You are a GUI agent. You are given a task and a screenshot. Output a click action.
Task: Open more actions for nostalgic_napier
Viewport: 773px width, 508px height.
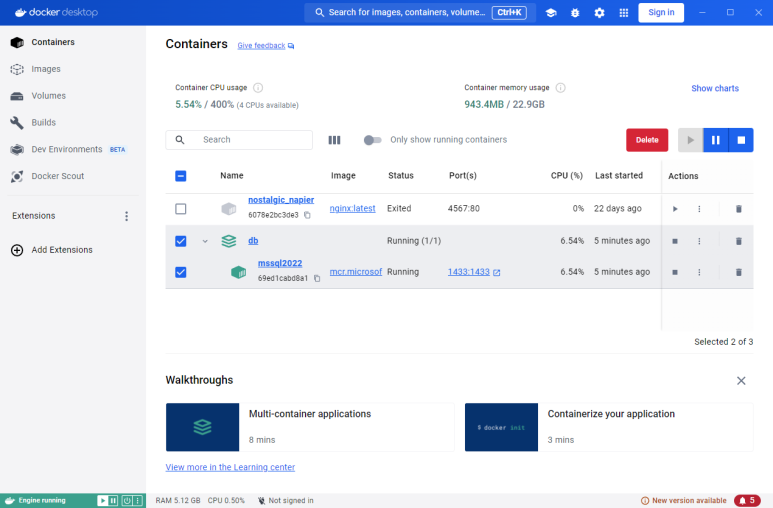699,209
